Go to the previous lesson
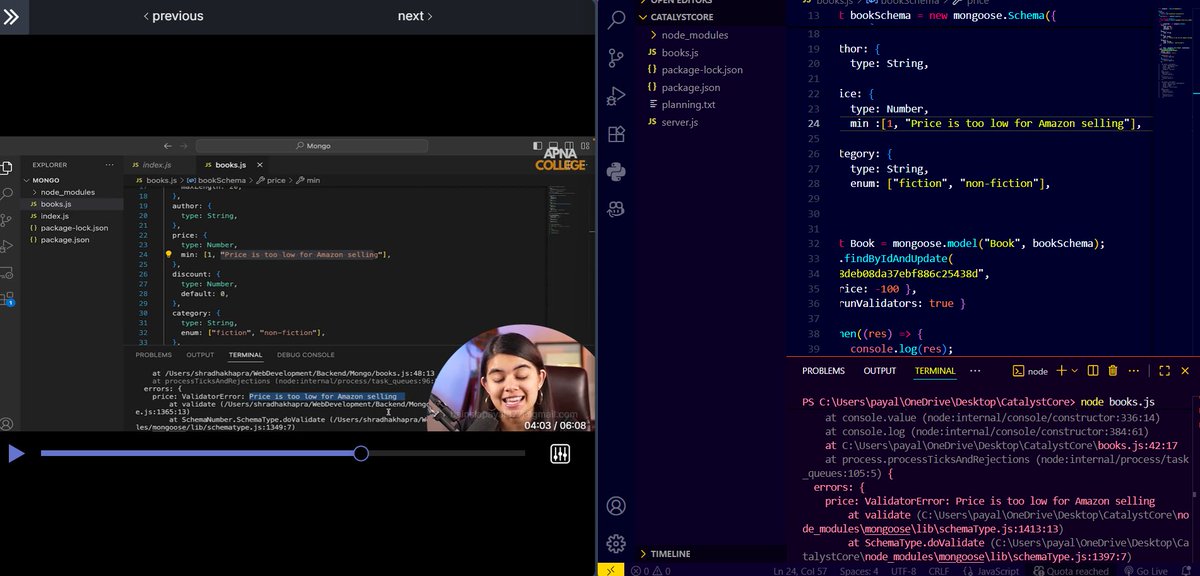This screenshot has width=1200, height=576. [173, 16]
